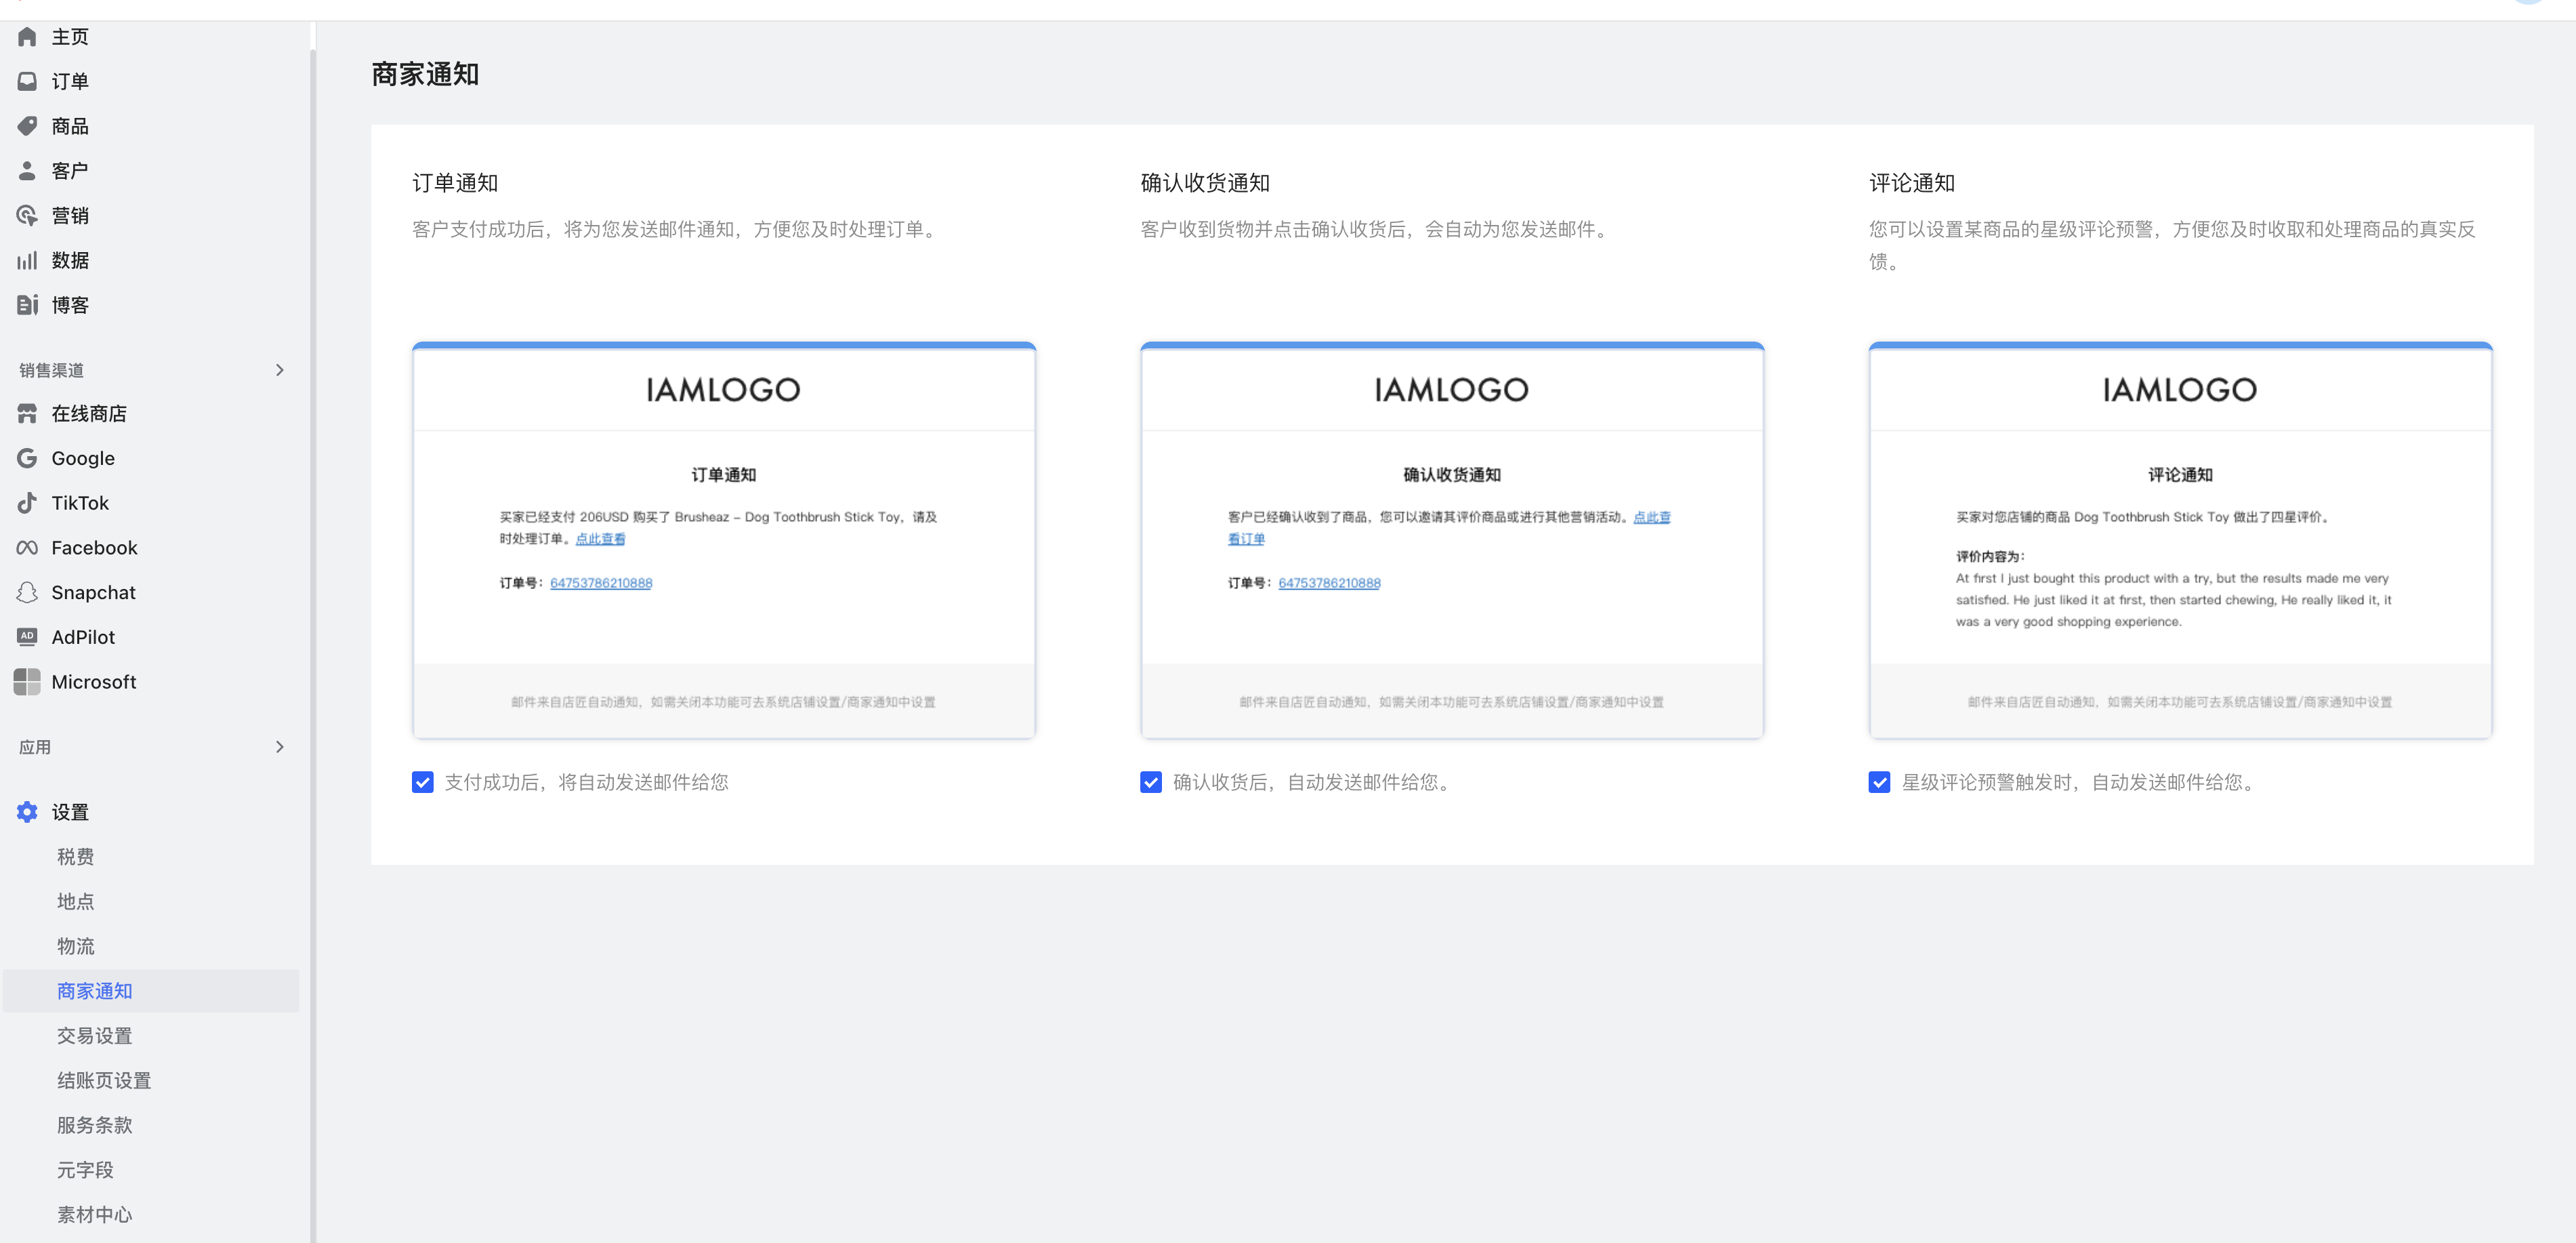This screenshot has height=1243, width=2576.
Task: Open the Snapchat sales channel
Action: (x=27, y=592)
